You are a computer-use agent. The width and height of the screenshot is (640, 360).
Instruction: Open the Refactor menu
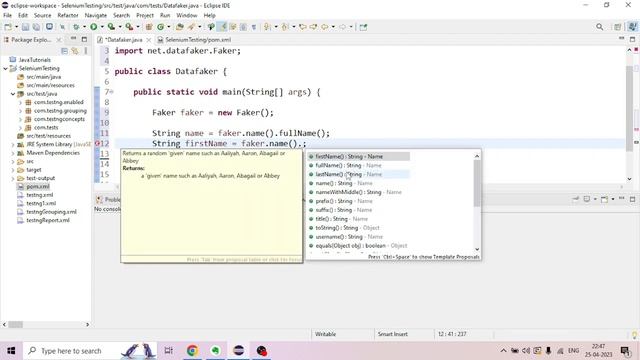[x=68, y=15]
